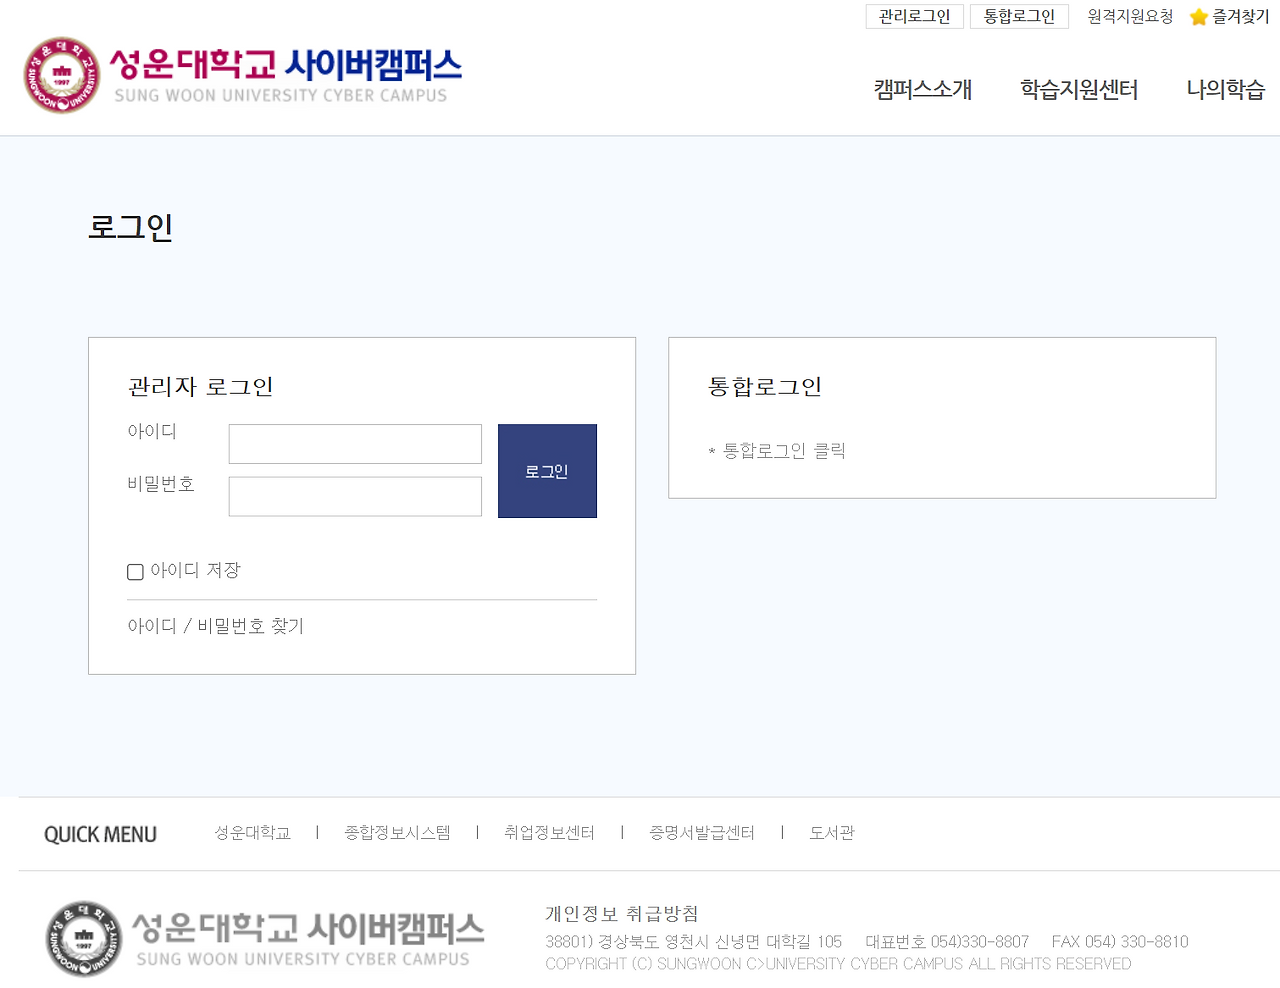The height and width of the screenshot is (988, 1280).
Task: Click the 즐겨찾기 star icon
Action: click(1198, 16)
